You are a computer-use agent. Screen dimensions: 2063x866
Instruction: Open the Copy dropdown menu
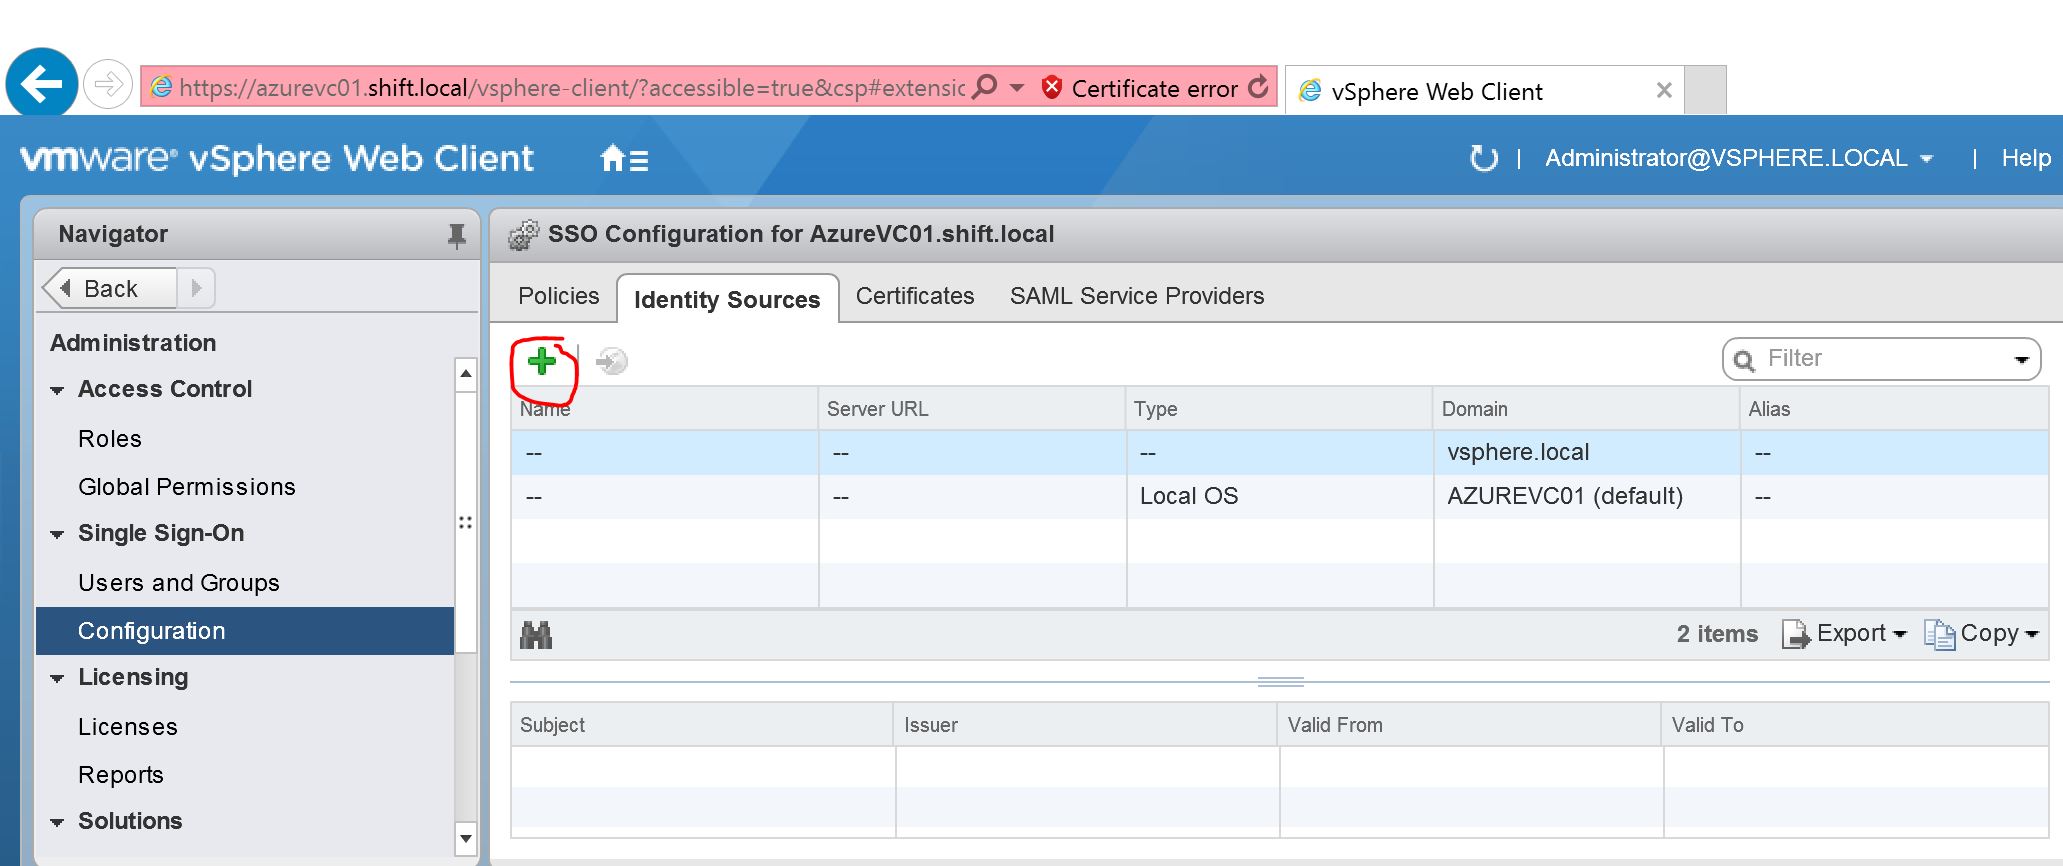1981,634
